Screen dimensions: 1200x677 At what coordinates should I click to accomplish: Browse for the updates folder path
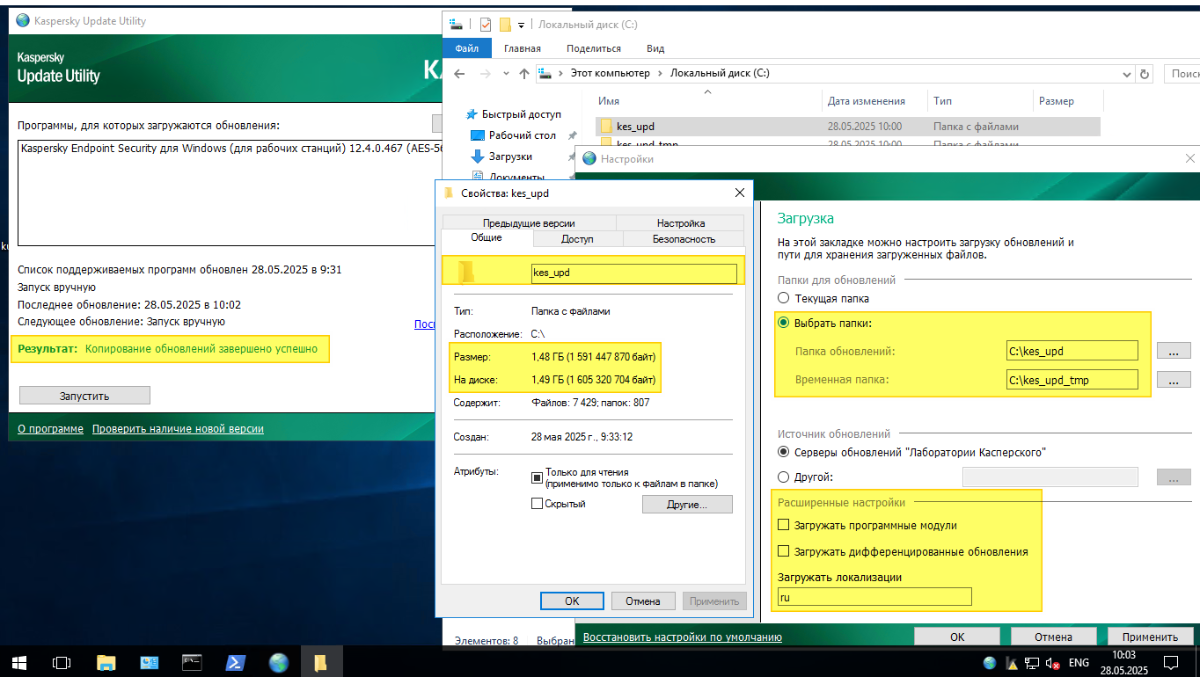coord(1174,351)
